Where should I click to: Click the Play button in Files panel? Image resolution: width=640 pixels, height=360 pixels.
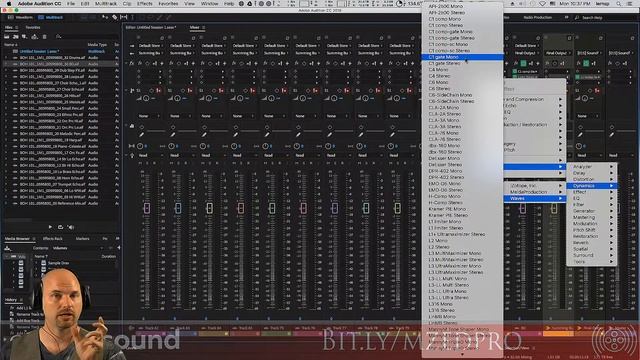point(50,227)
